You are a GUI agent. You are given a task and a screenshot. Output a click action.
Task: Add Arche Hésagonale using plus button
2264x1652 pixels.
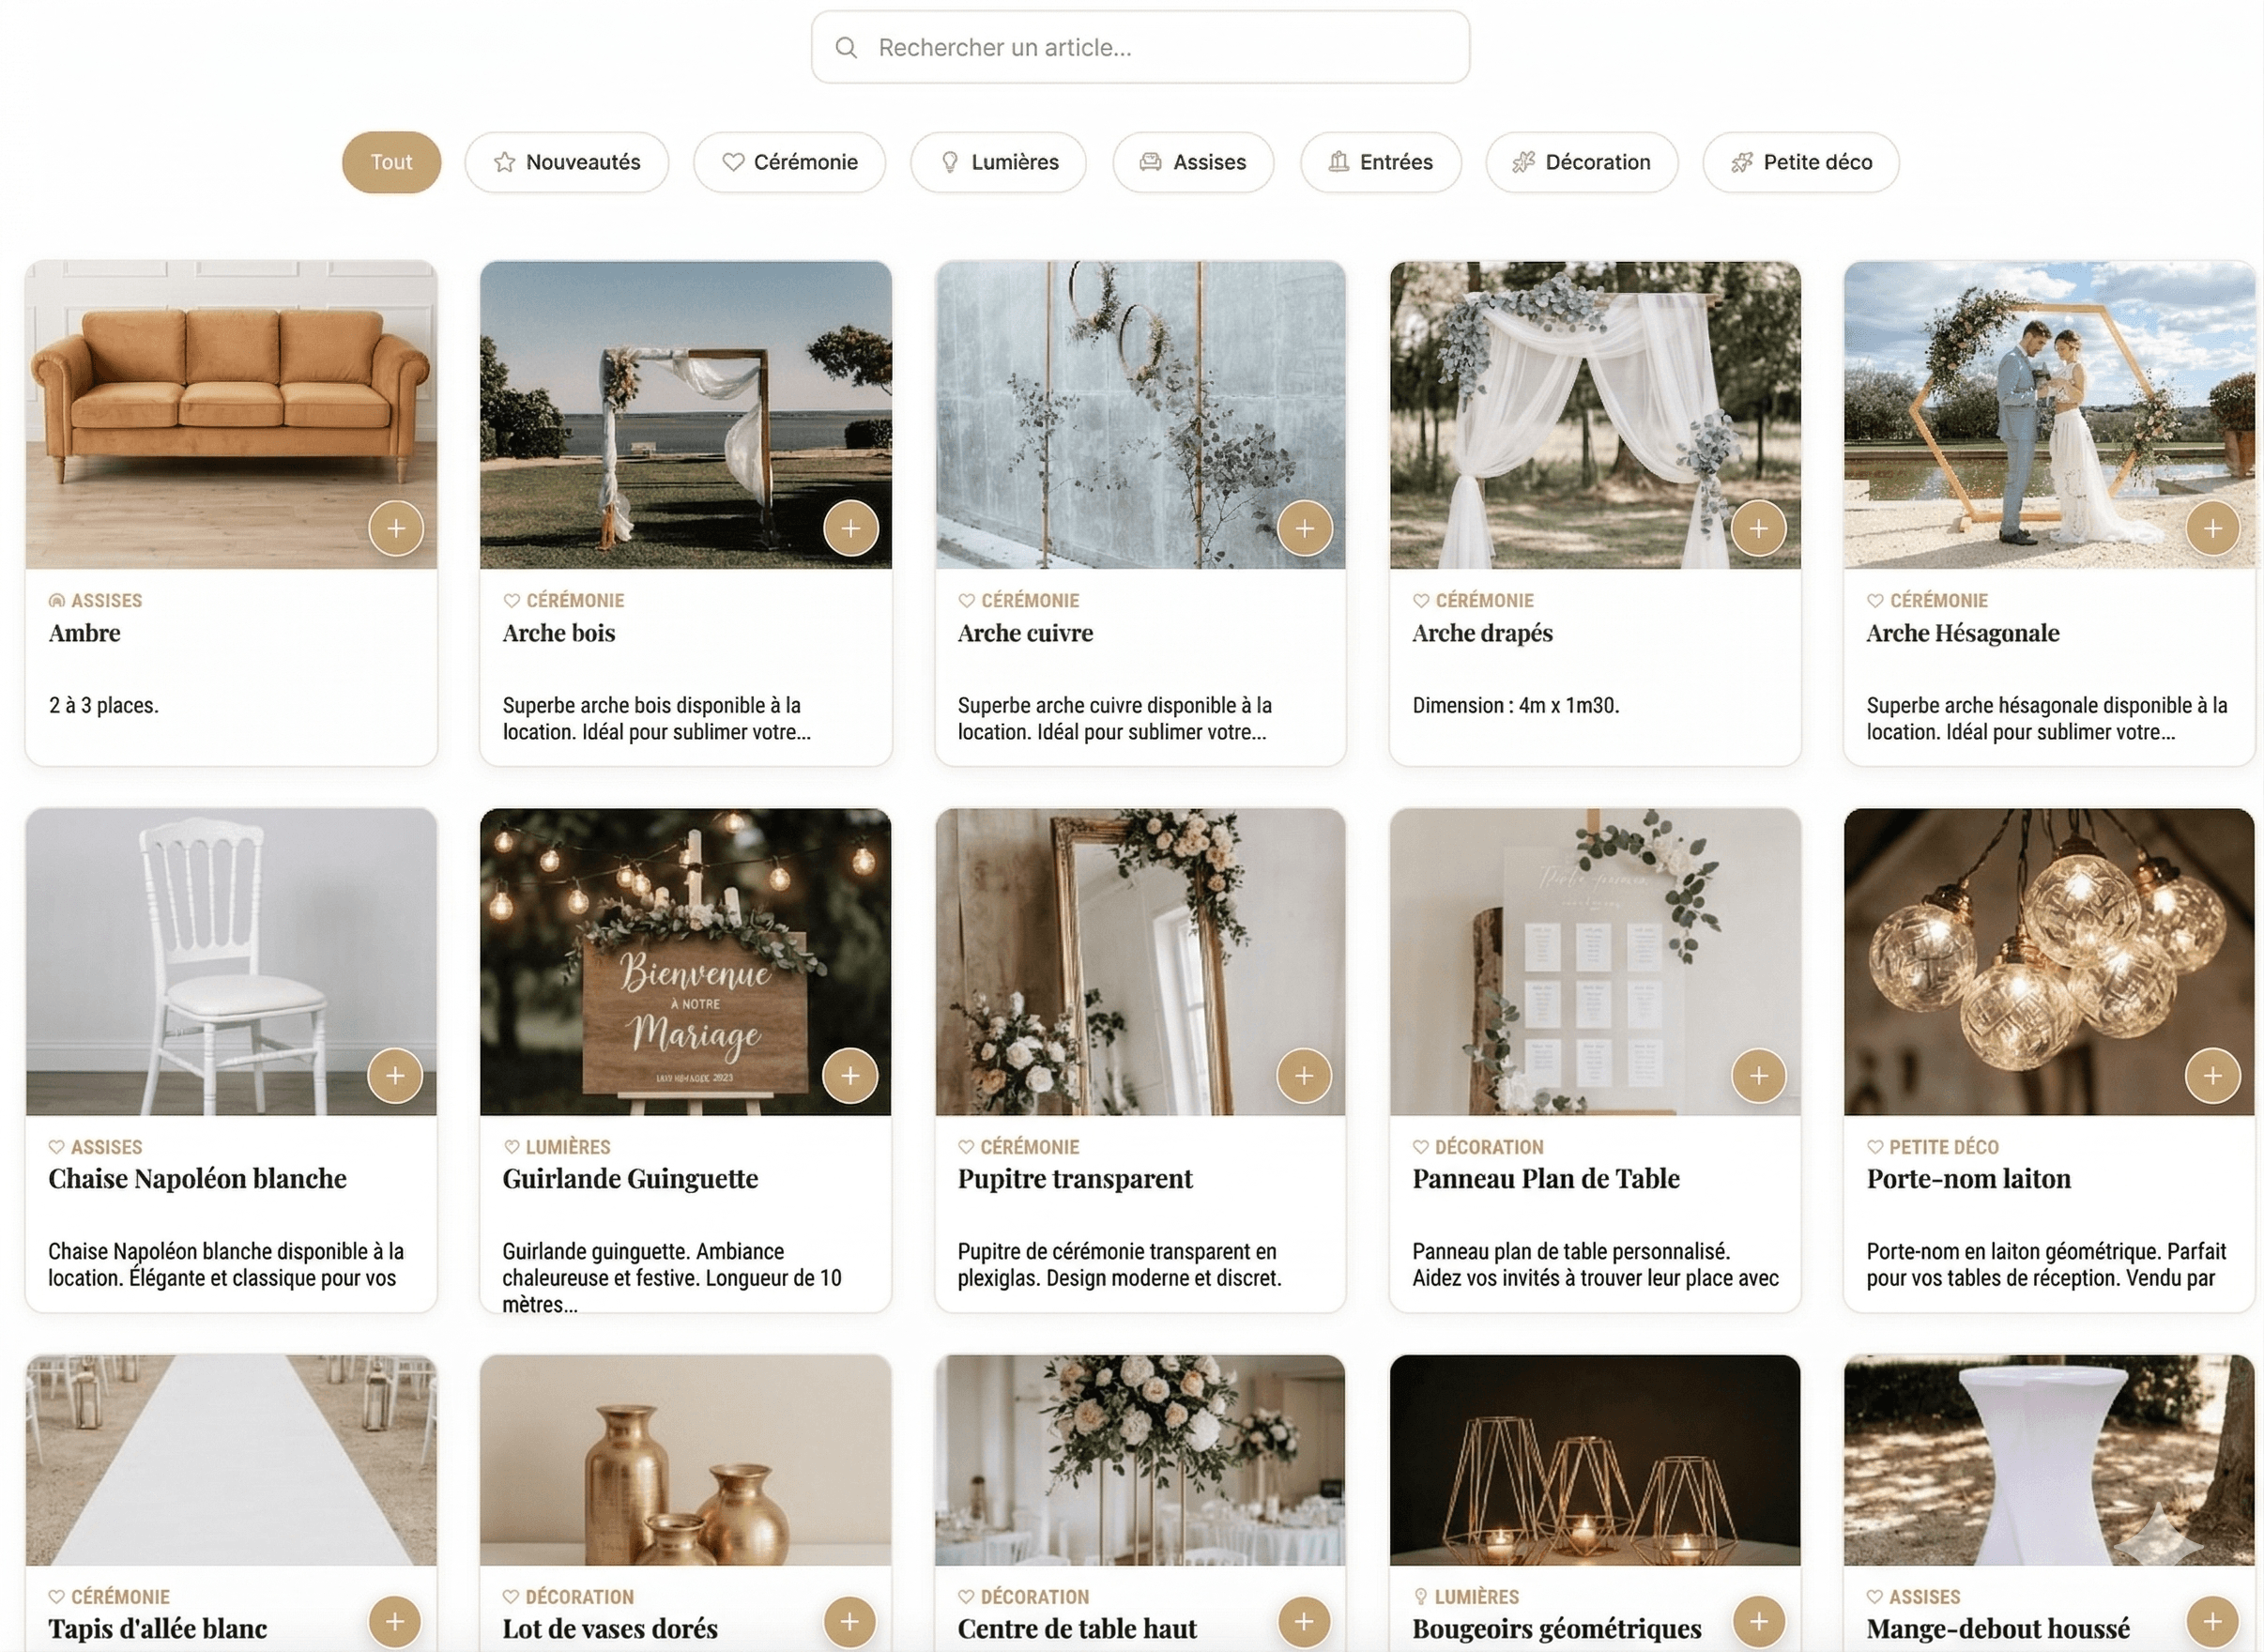(x=2213, y=528)
